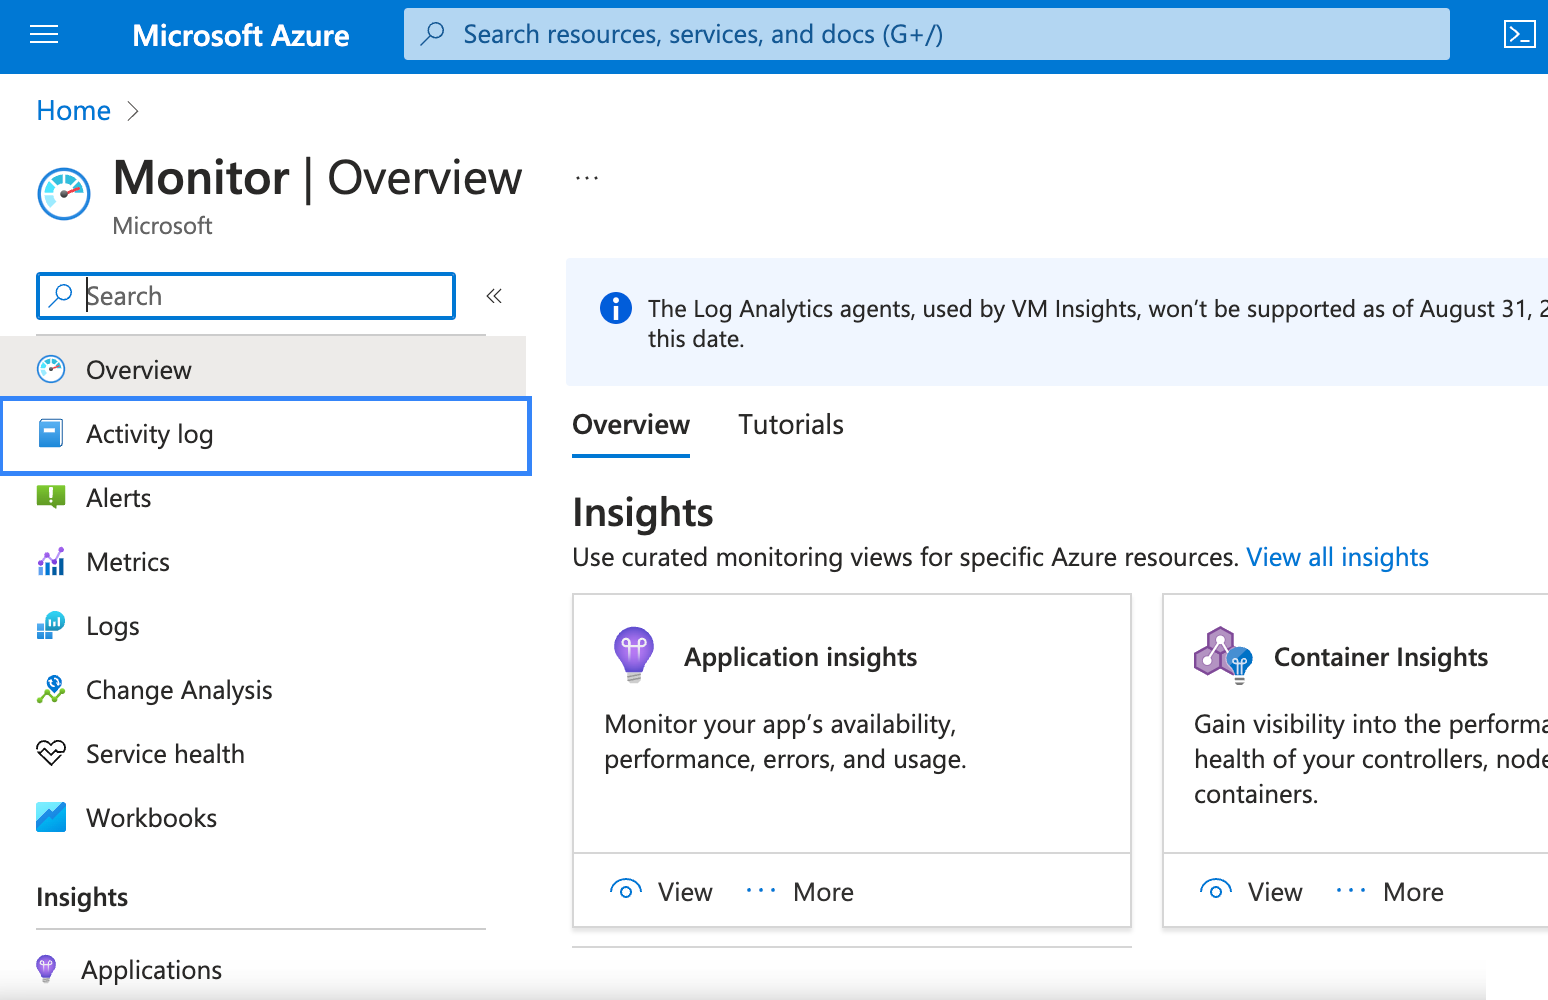Focus the sidebar Search field
The width and height of the screenshot is (1548, 1000).
pyautogui.click(x=246, y=295)
